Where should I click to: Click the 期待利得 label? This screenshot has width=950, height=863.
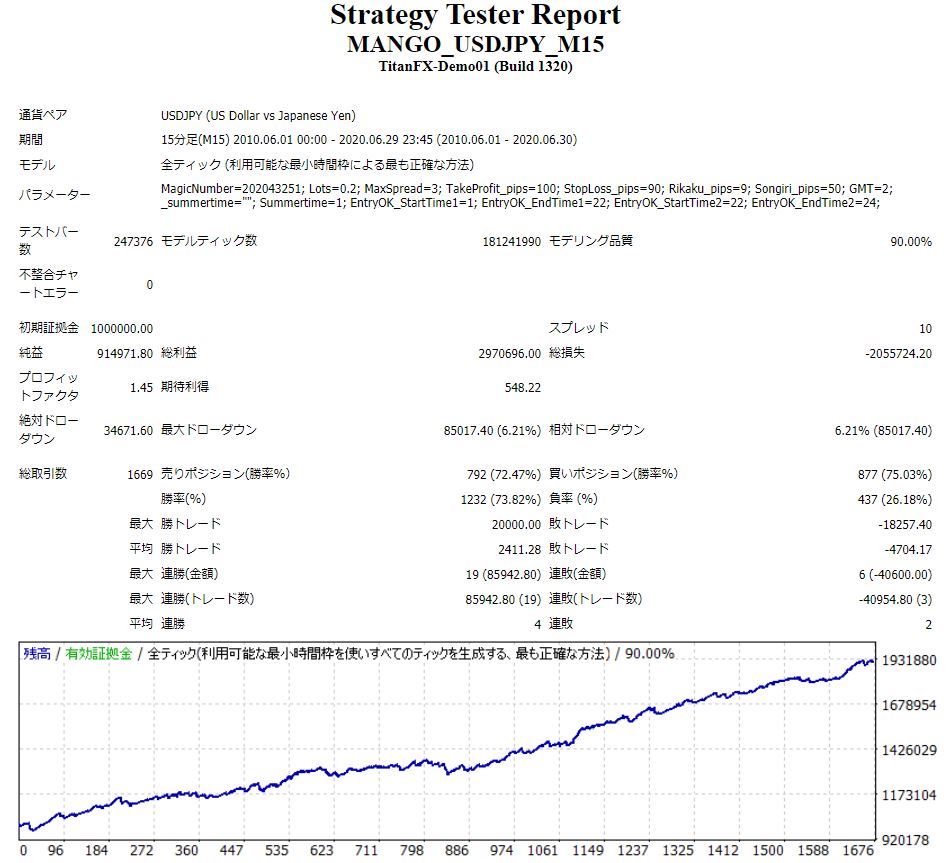click(x=185, y=387)
